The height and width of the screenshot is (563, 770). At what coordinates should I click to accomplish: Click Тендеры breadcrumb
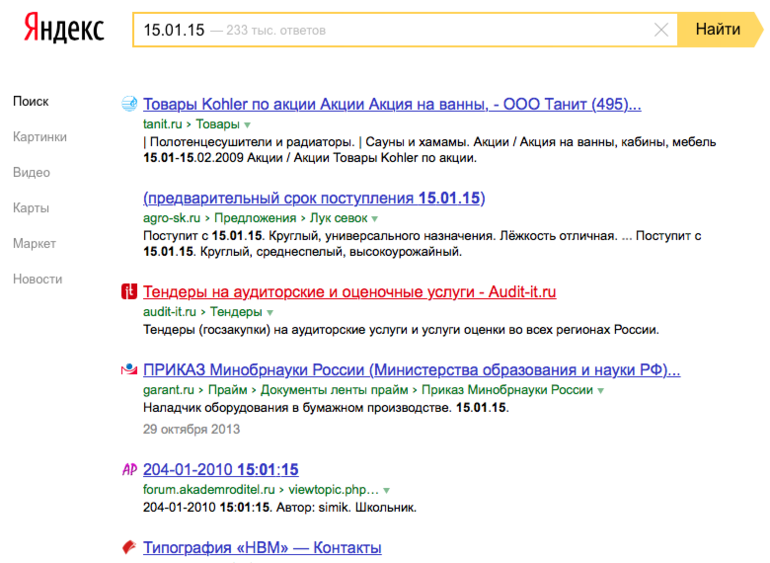(236, 311)
